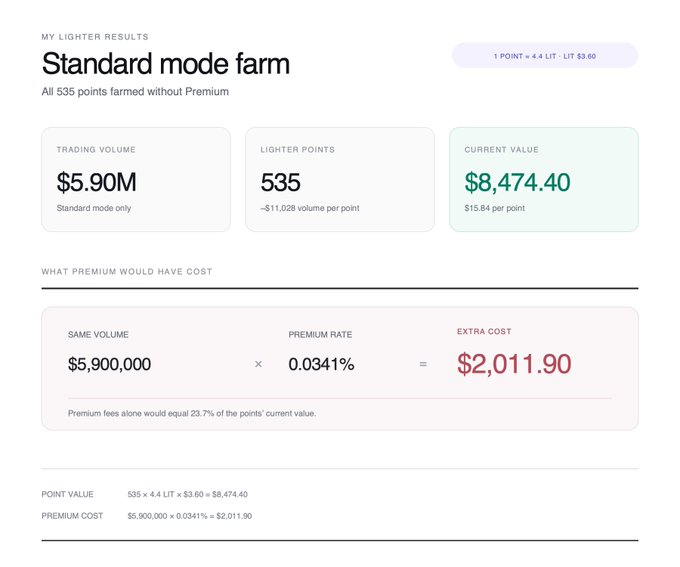Click the Standard mode farm heading
The image size is (680, 567).
point(166,63)
